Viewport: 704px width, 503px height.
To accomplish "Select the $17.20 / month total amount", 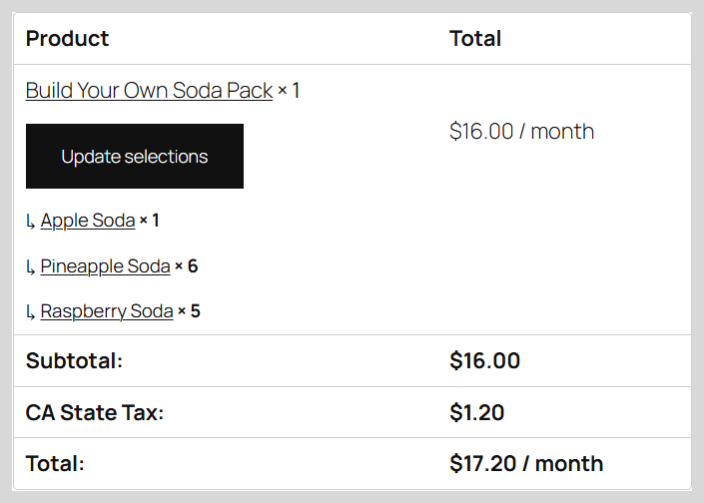I will click(x=526, y=463).
